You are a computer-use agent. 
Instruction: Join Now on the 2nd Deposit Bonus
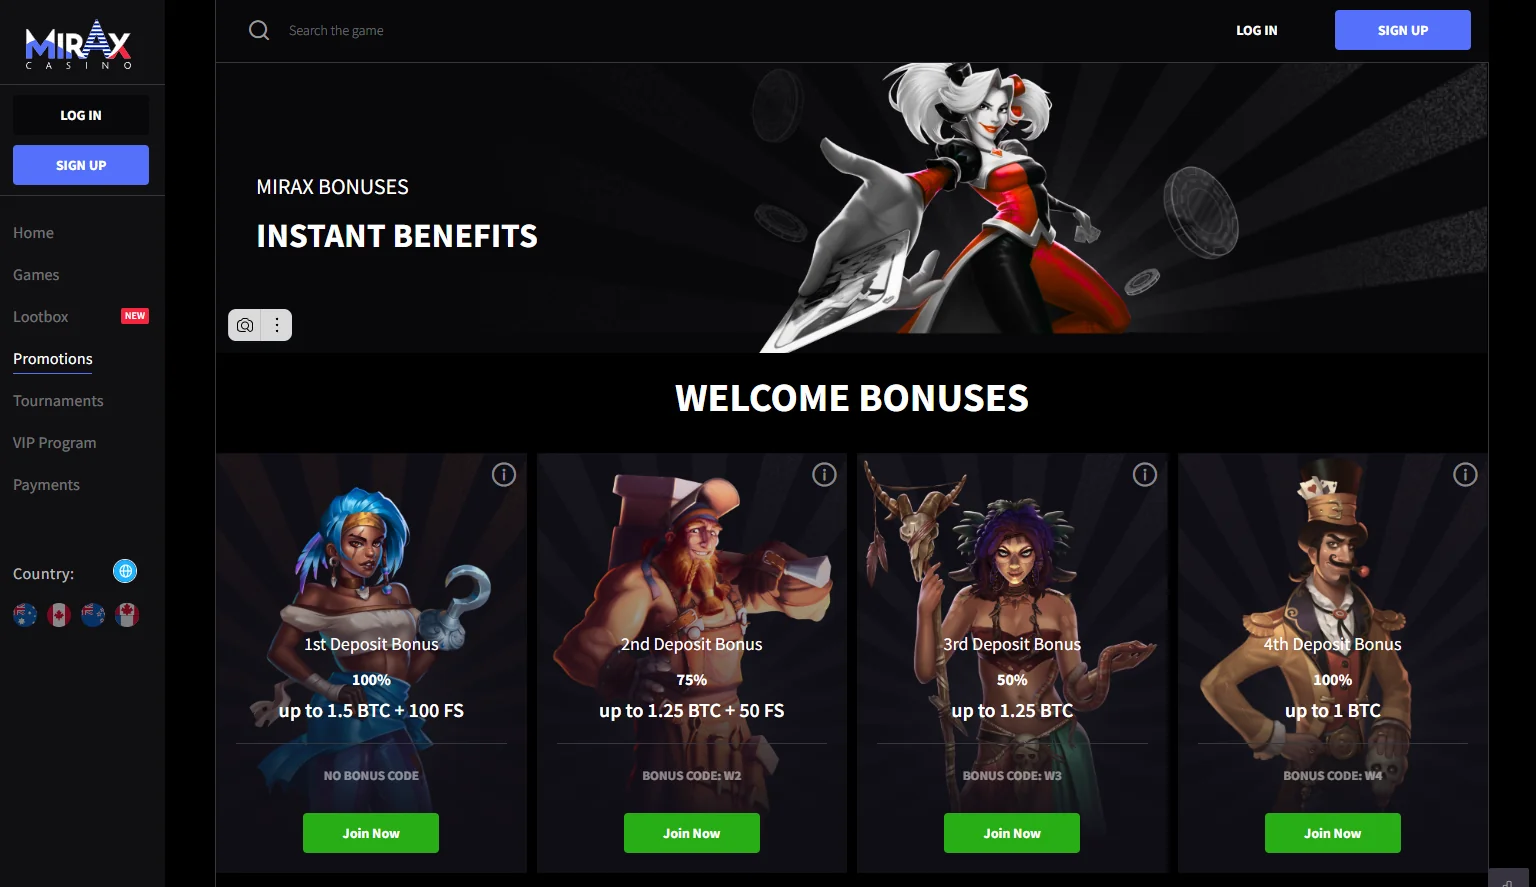click(x=692, y=833)
